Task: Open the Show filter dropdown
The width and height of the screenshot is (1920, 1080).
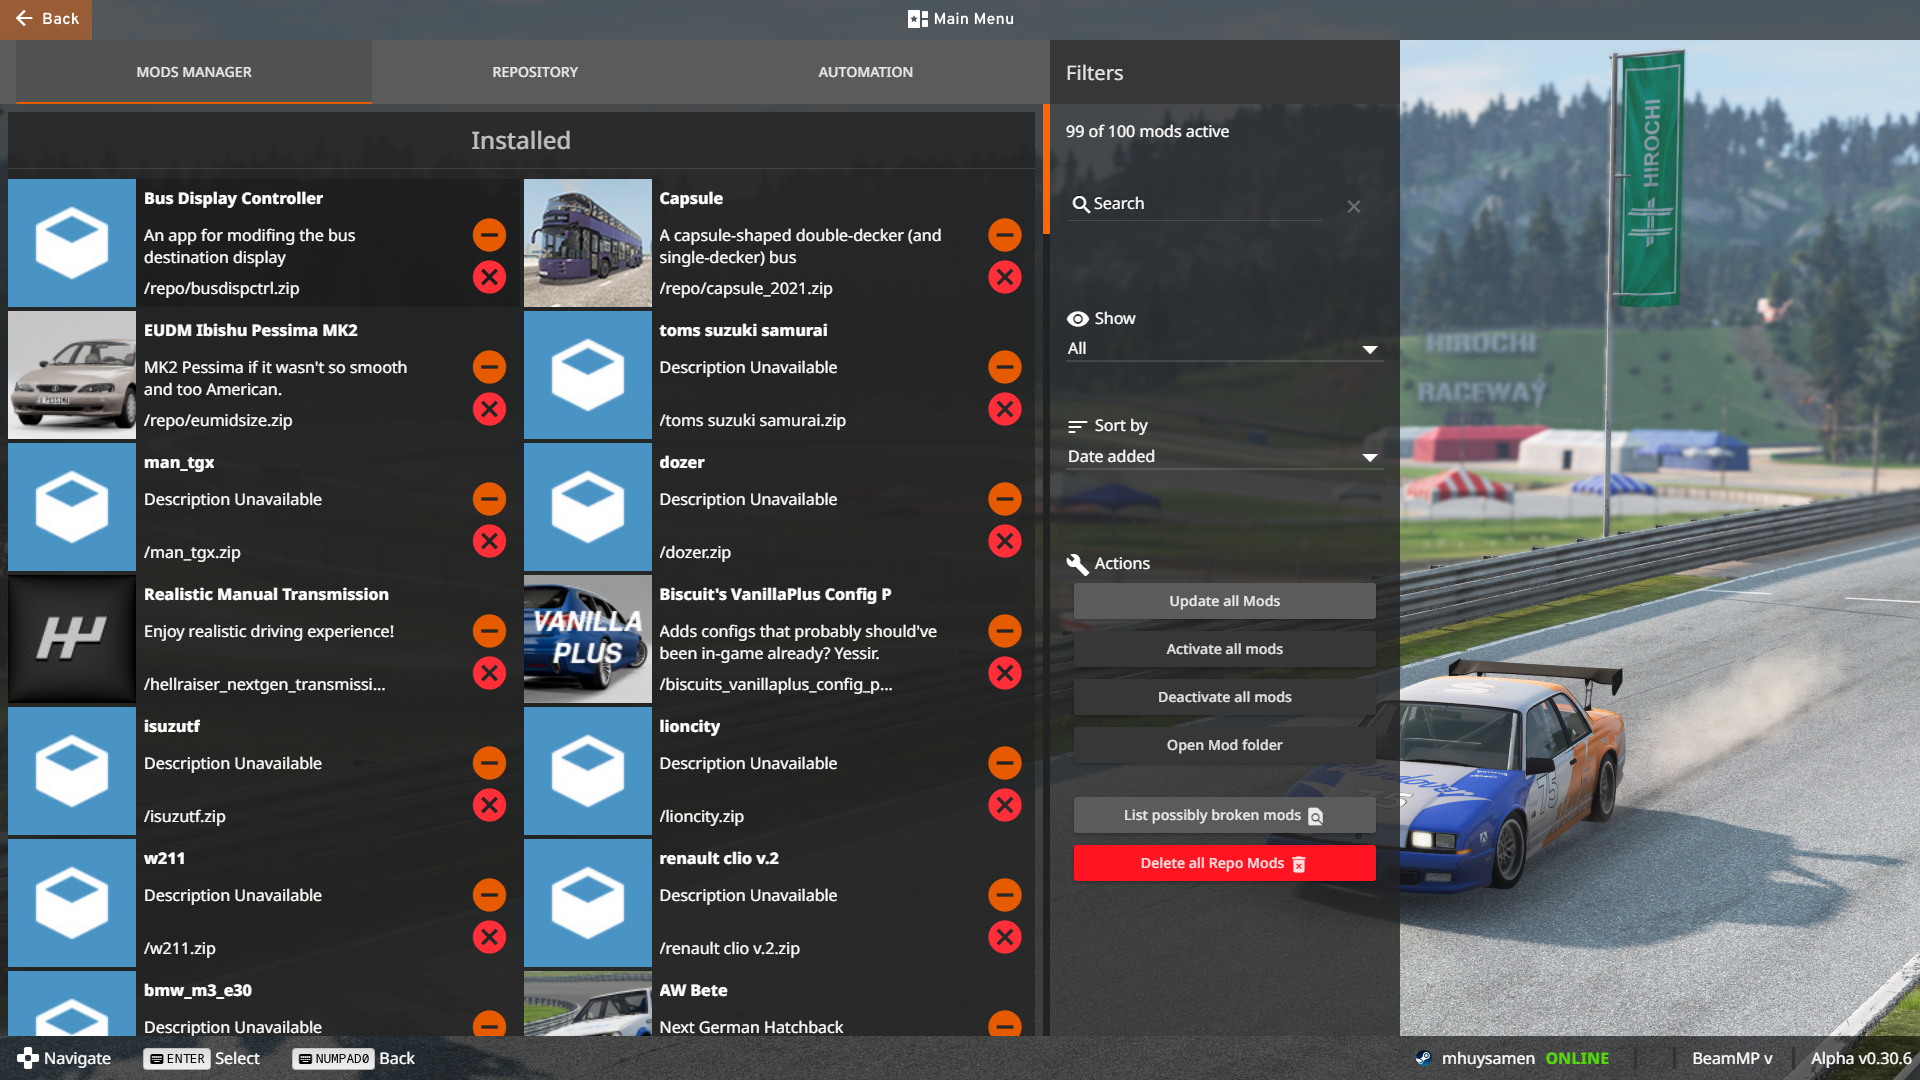Action: click(1224, 348)
